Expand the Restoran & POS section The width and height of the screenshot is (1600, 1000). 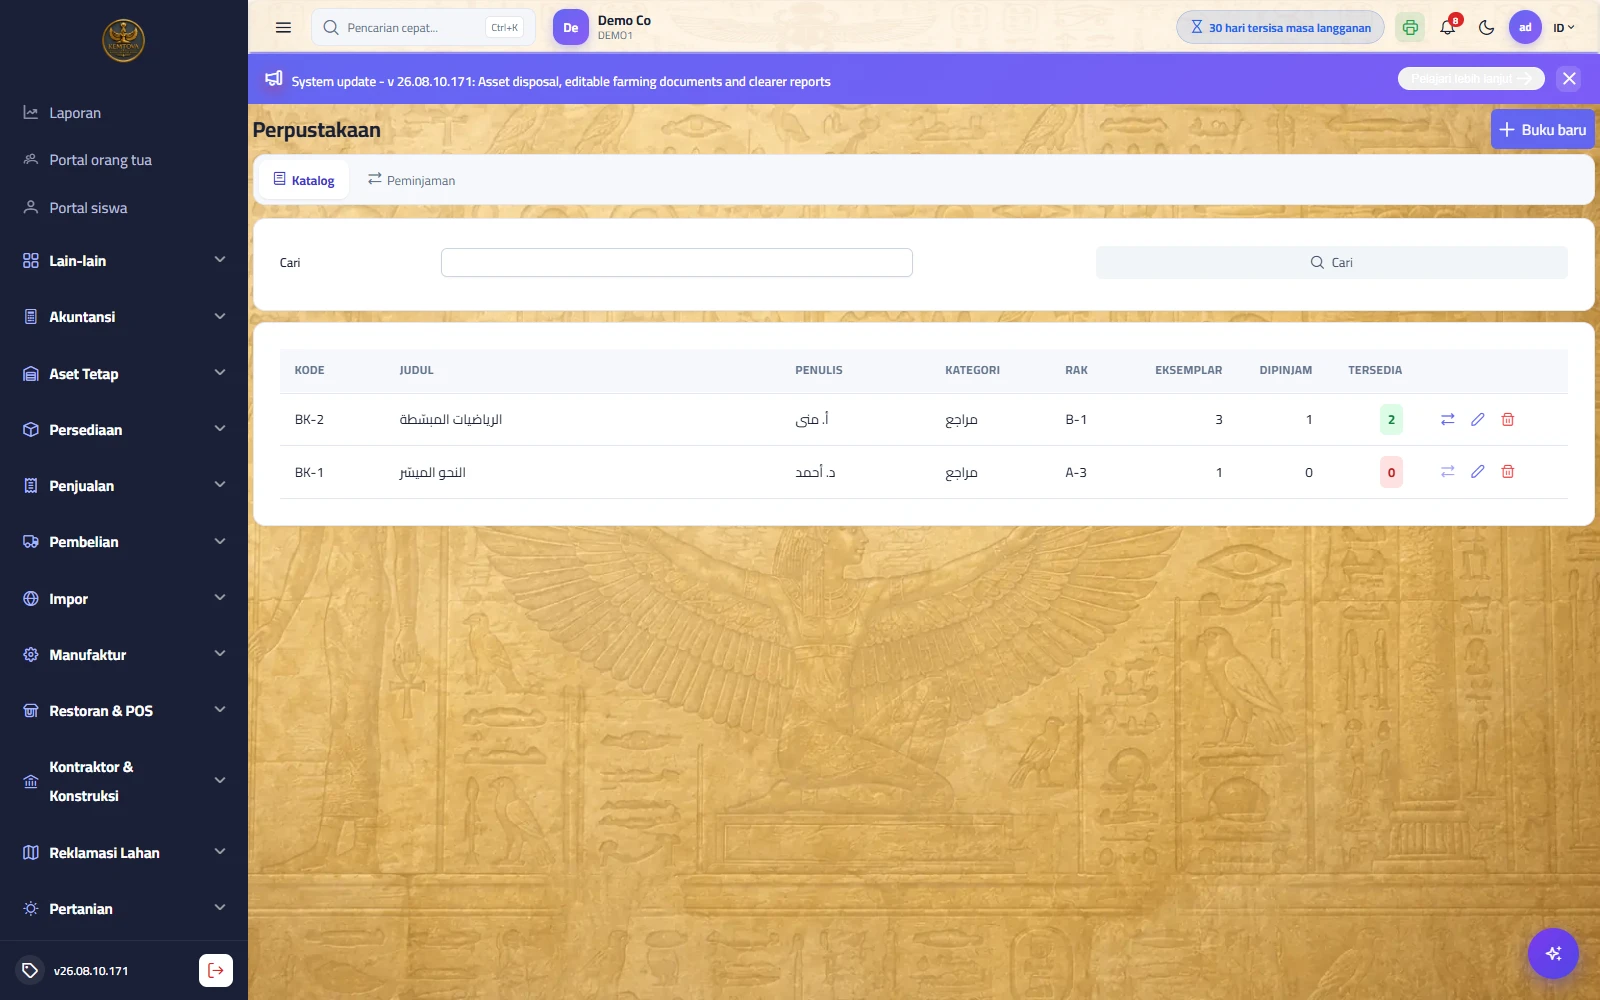click(x=124, y=711)
